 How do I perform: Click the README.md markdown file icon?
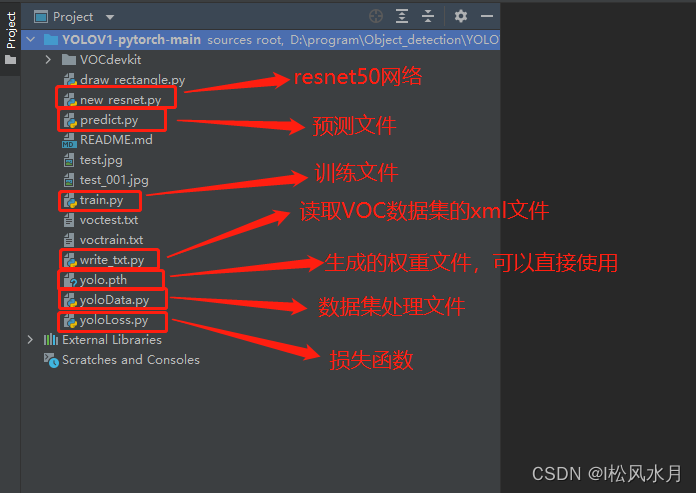69,140
